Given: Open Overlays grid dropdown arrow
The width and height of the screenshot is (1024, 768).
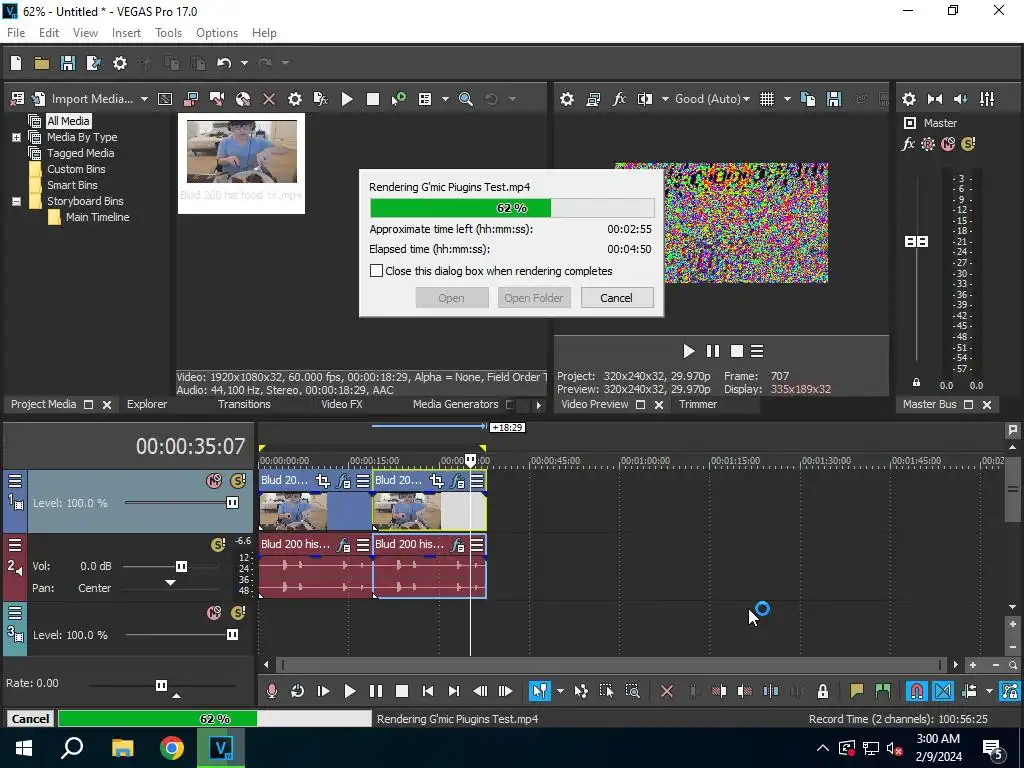Looking at the screenshot, I should click(x=787, y=99).
